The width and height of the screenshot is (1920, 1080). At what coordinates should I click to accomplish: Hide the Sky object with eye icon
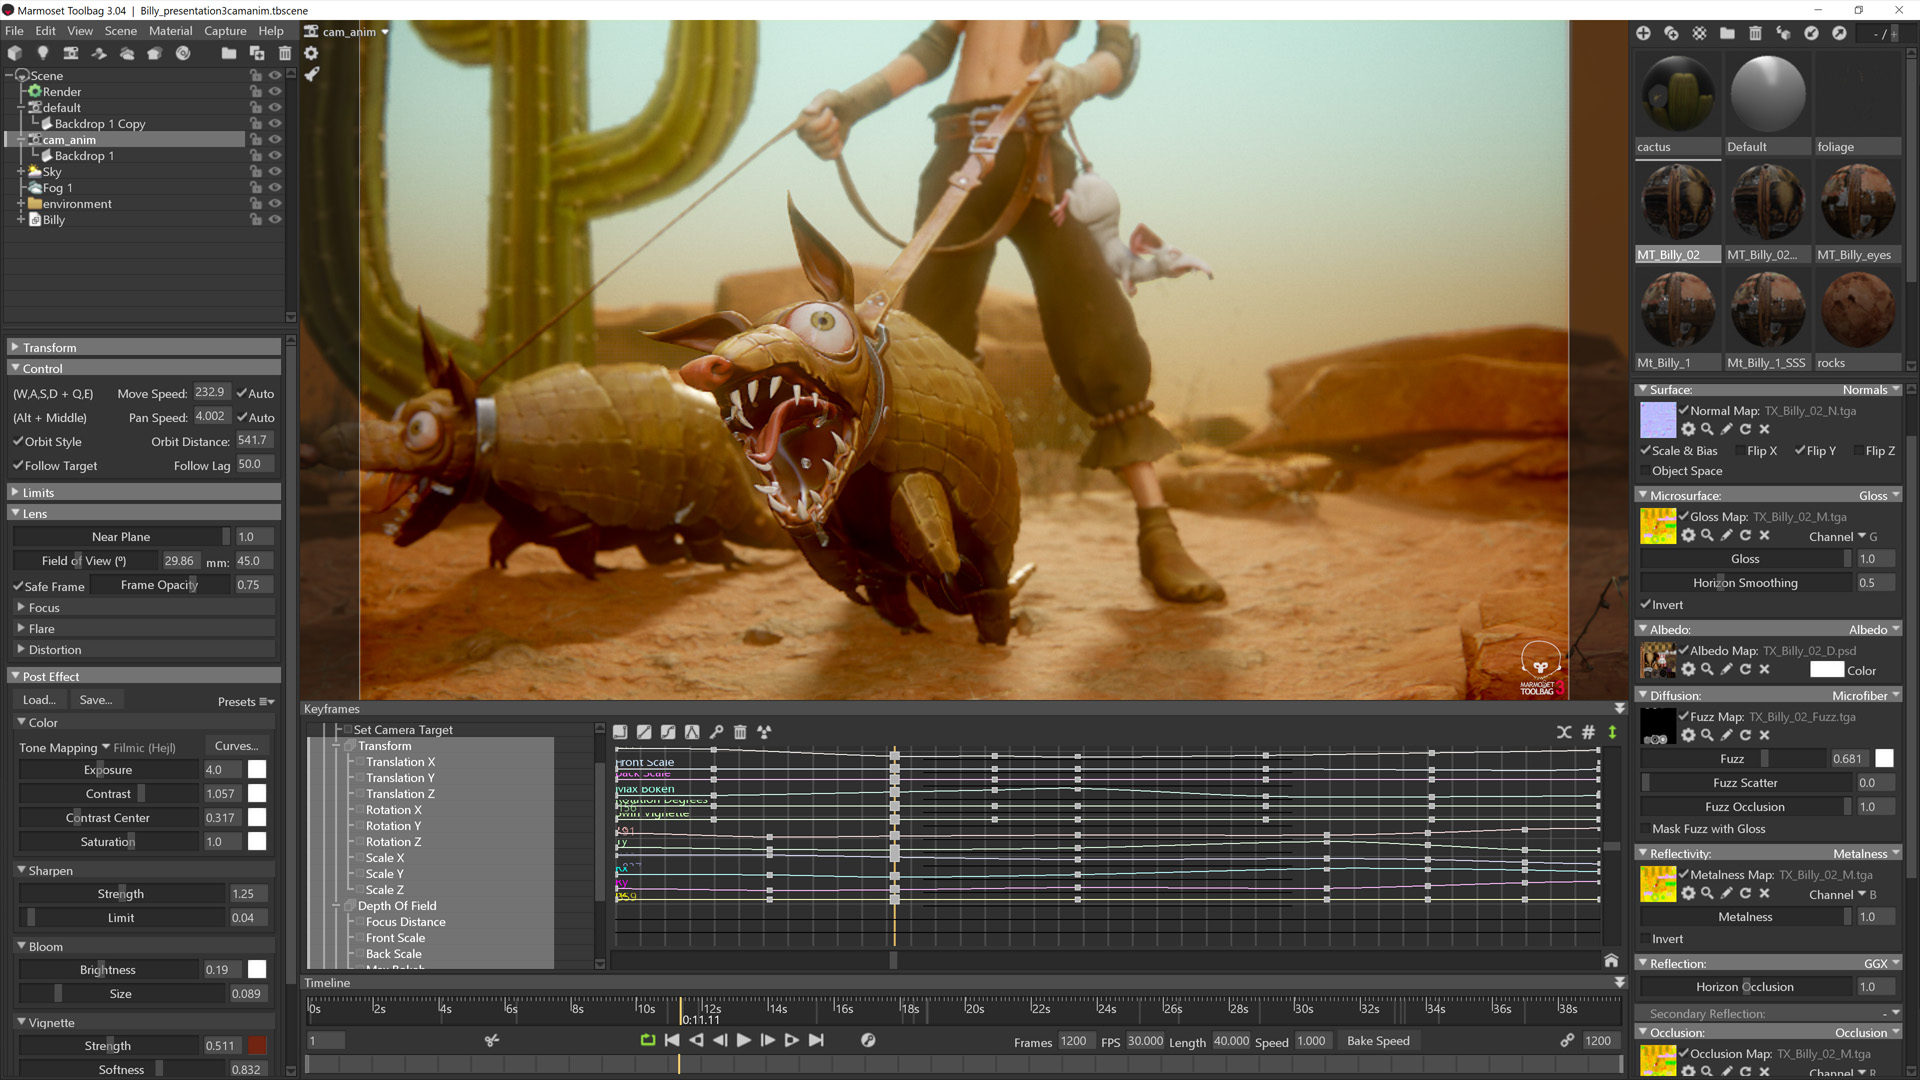click(x=275, y=171)
